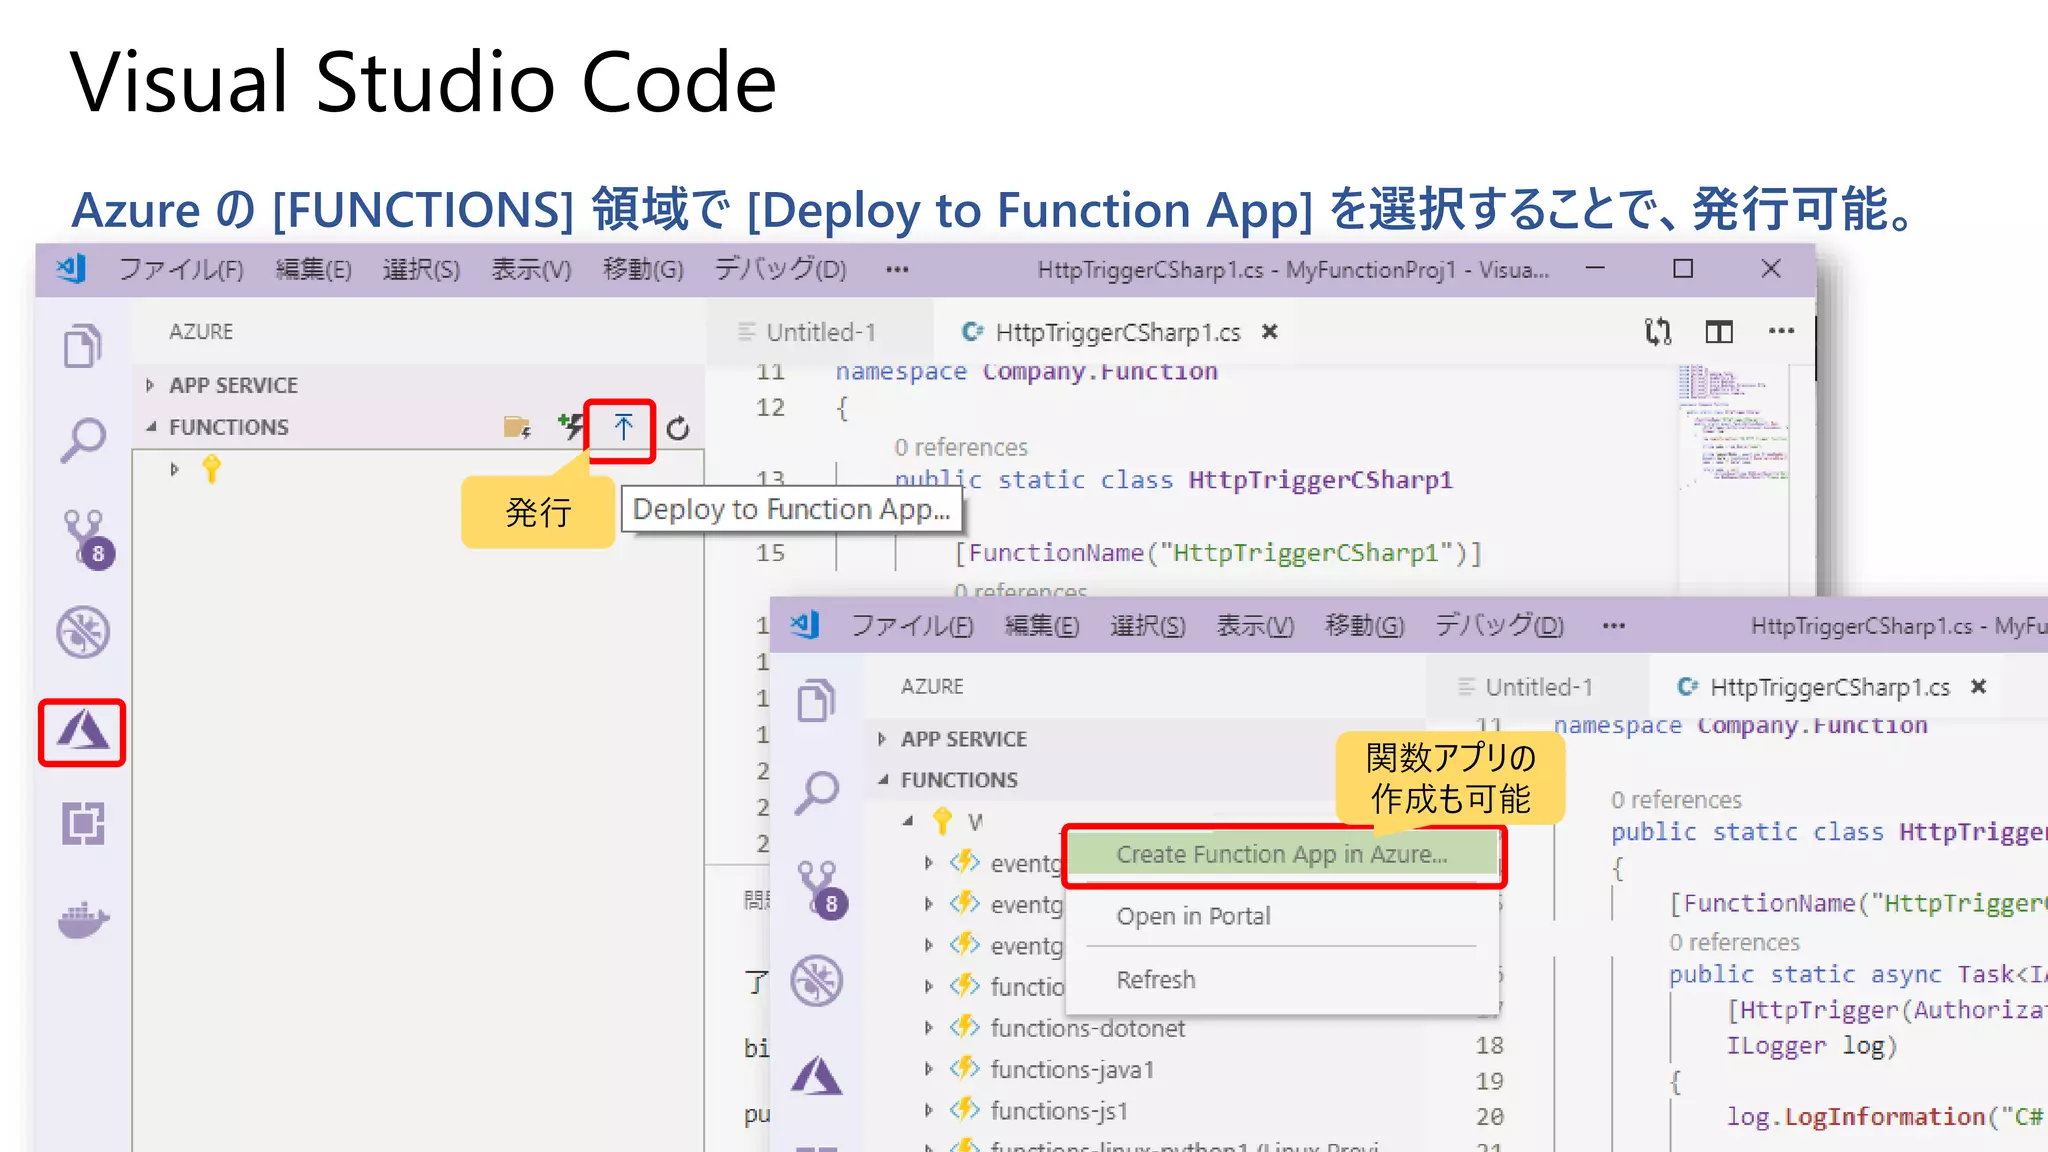The image size is (2048, 1152).
Task: Expand APP SERVICE section in back window
Action: 150,385
